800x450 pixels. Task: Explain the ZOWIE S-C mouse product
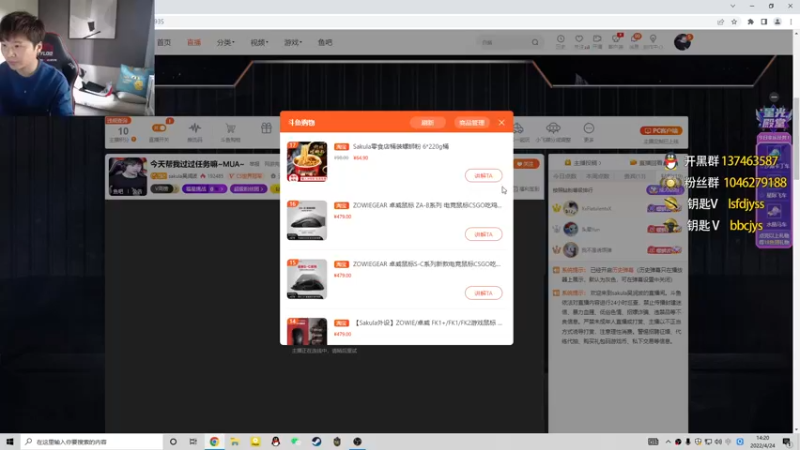coord(483,293)
